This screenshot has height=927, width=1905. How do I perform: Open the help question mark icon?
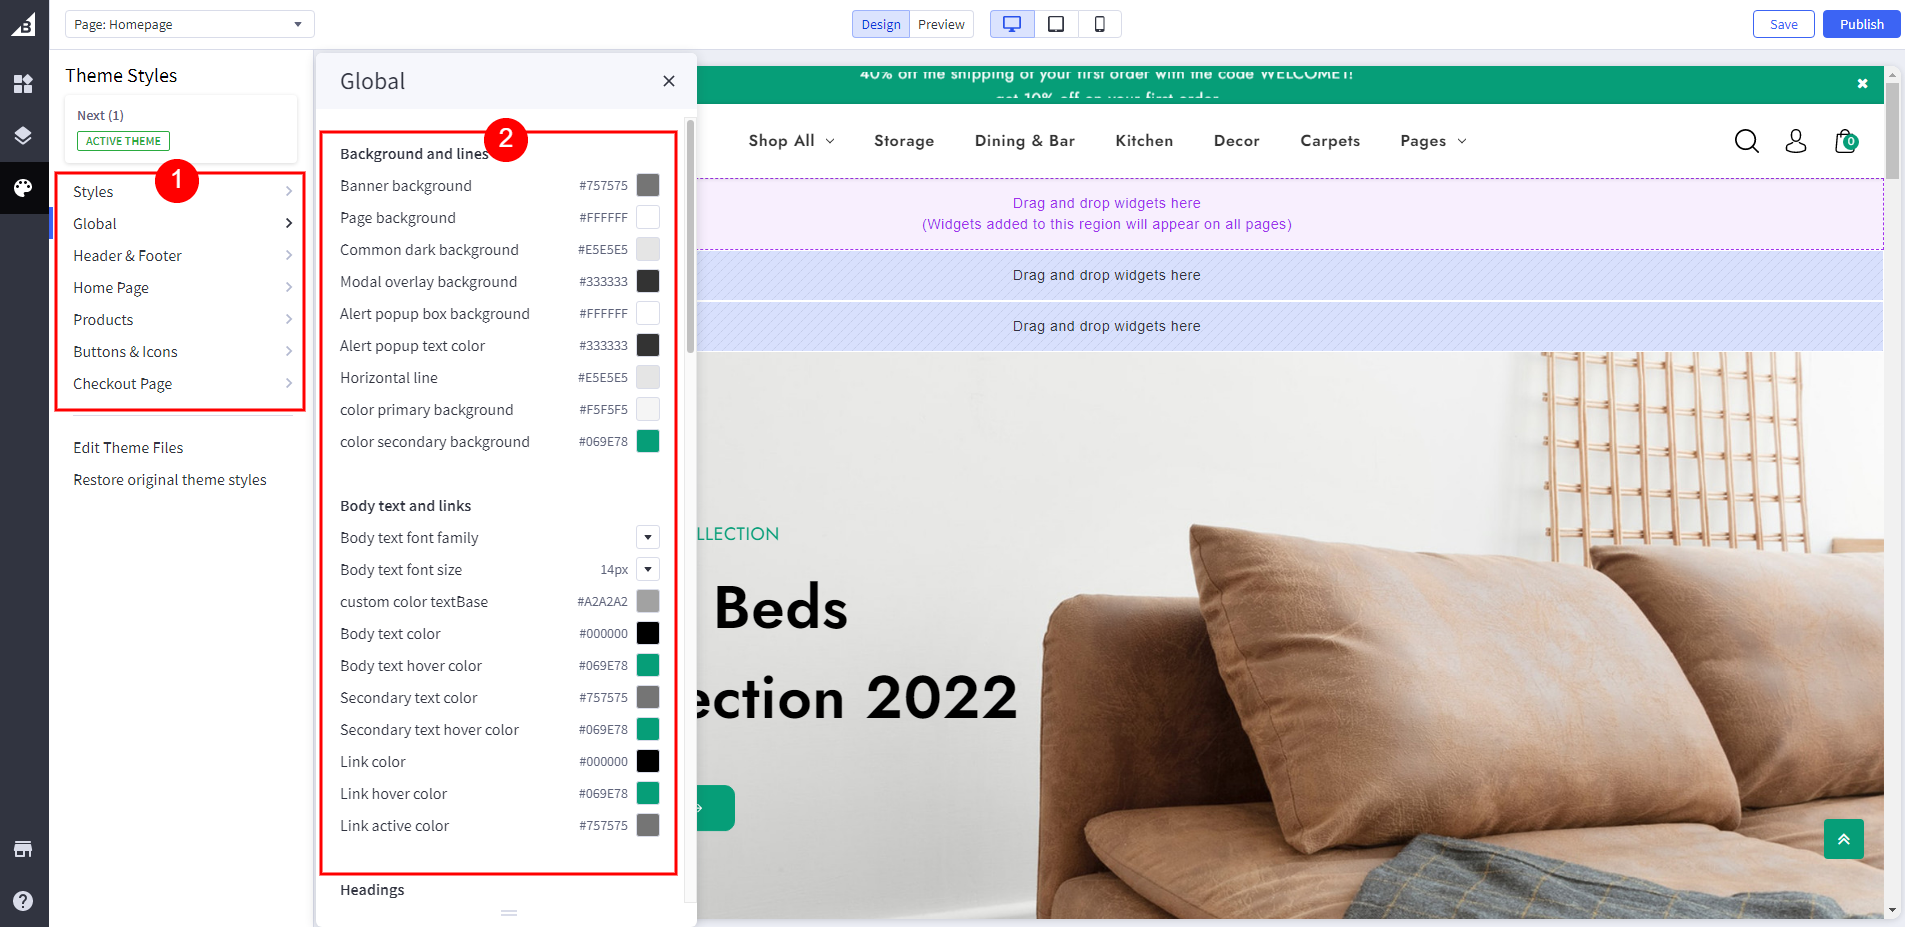[23, 900]
